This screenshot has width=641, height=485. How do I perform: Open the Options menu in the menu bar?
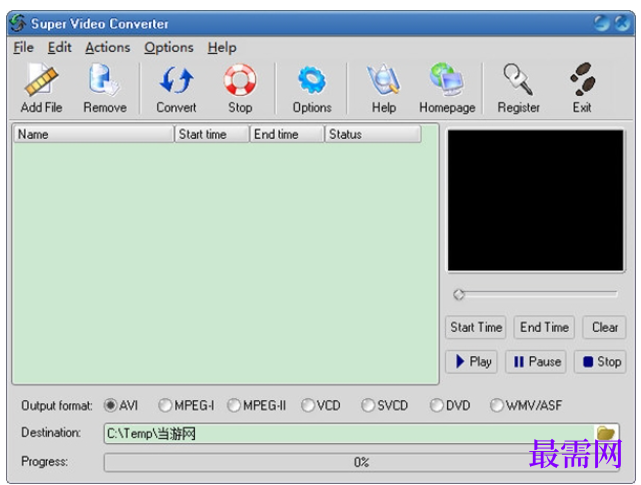coord(168,47)
